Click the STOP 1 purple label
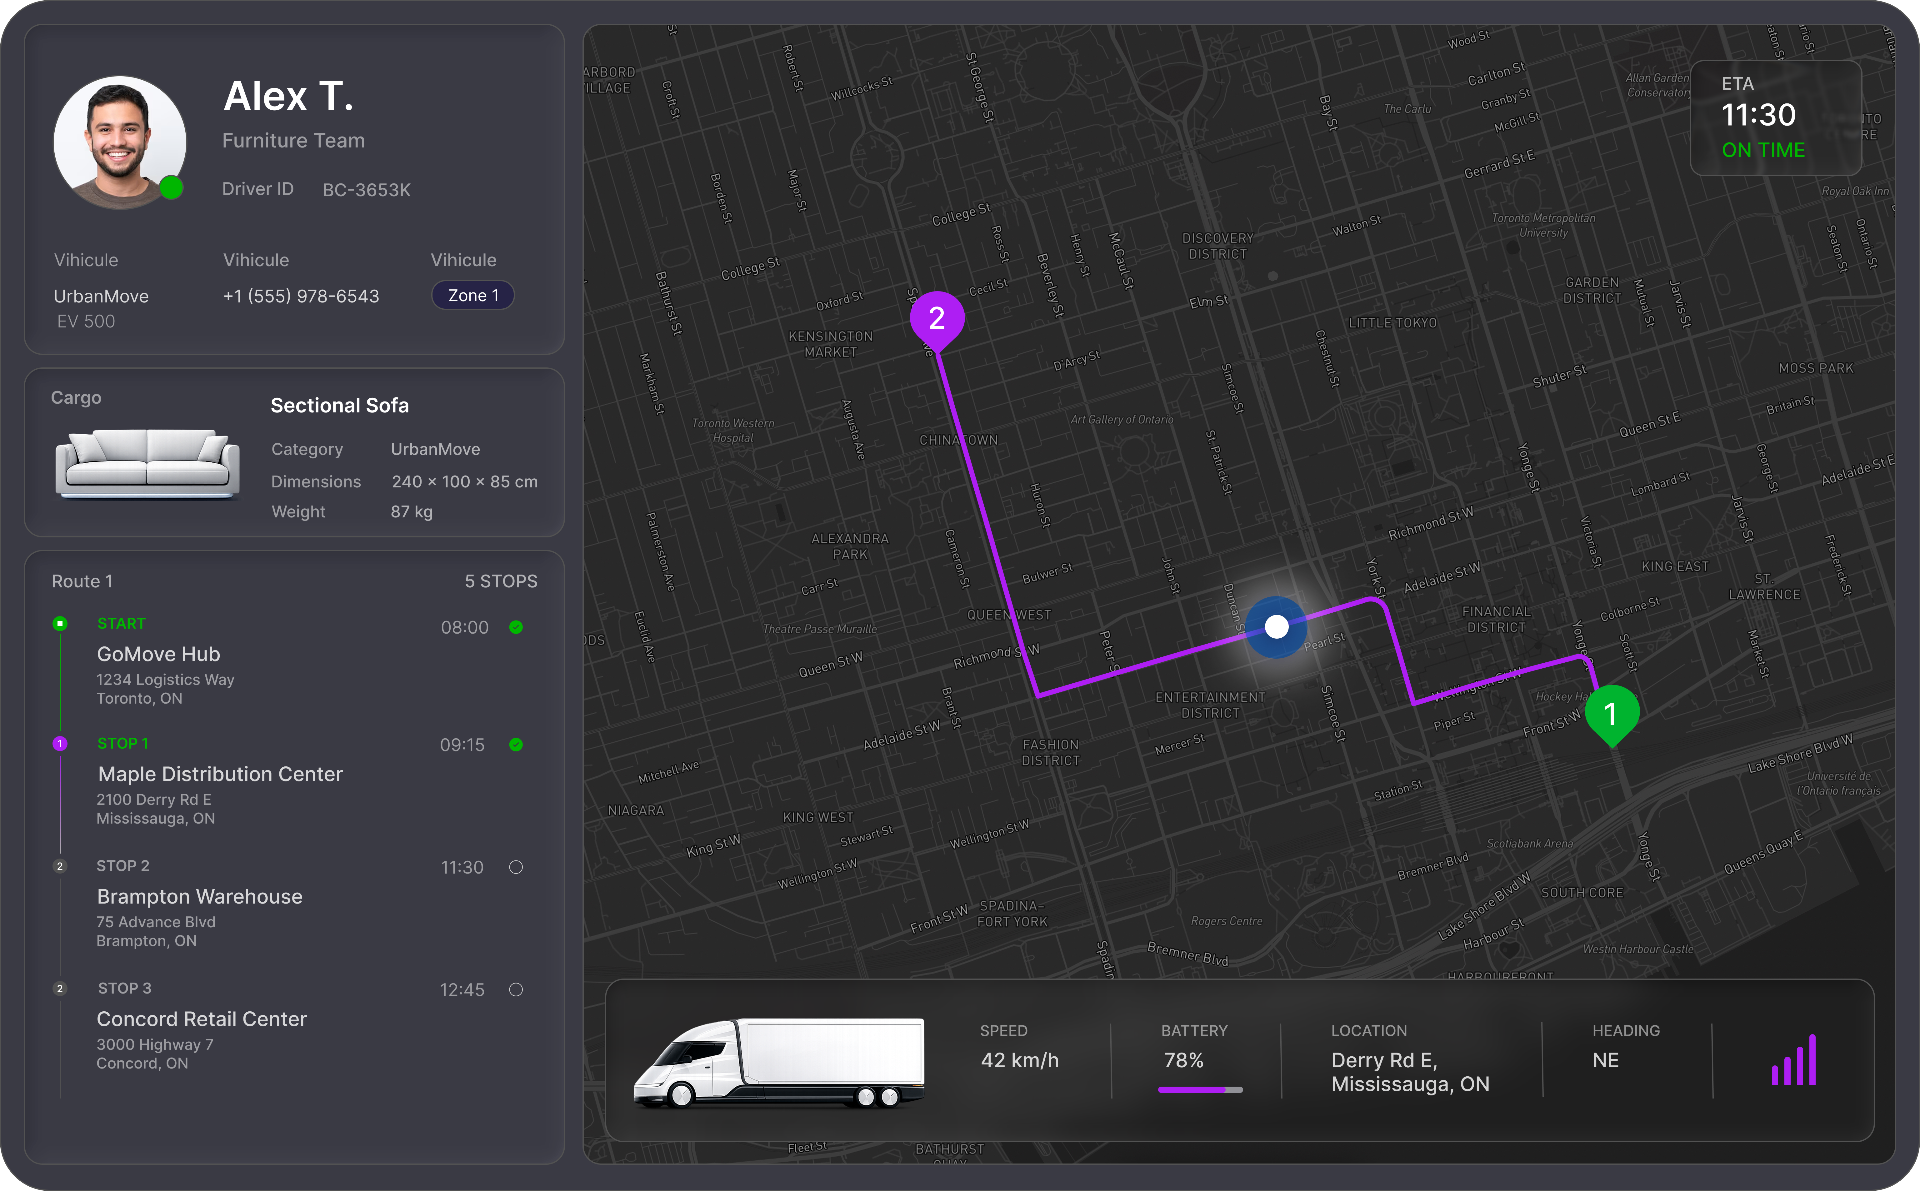This screenshot has width=1920, height=1191. click(x=123, y=744)
